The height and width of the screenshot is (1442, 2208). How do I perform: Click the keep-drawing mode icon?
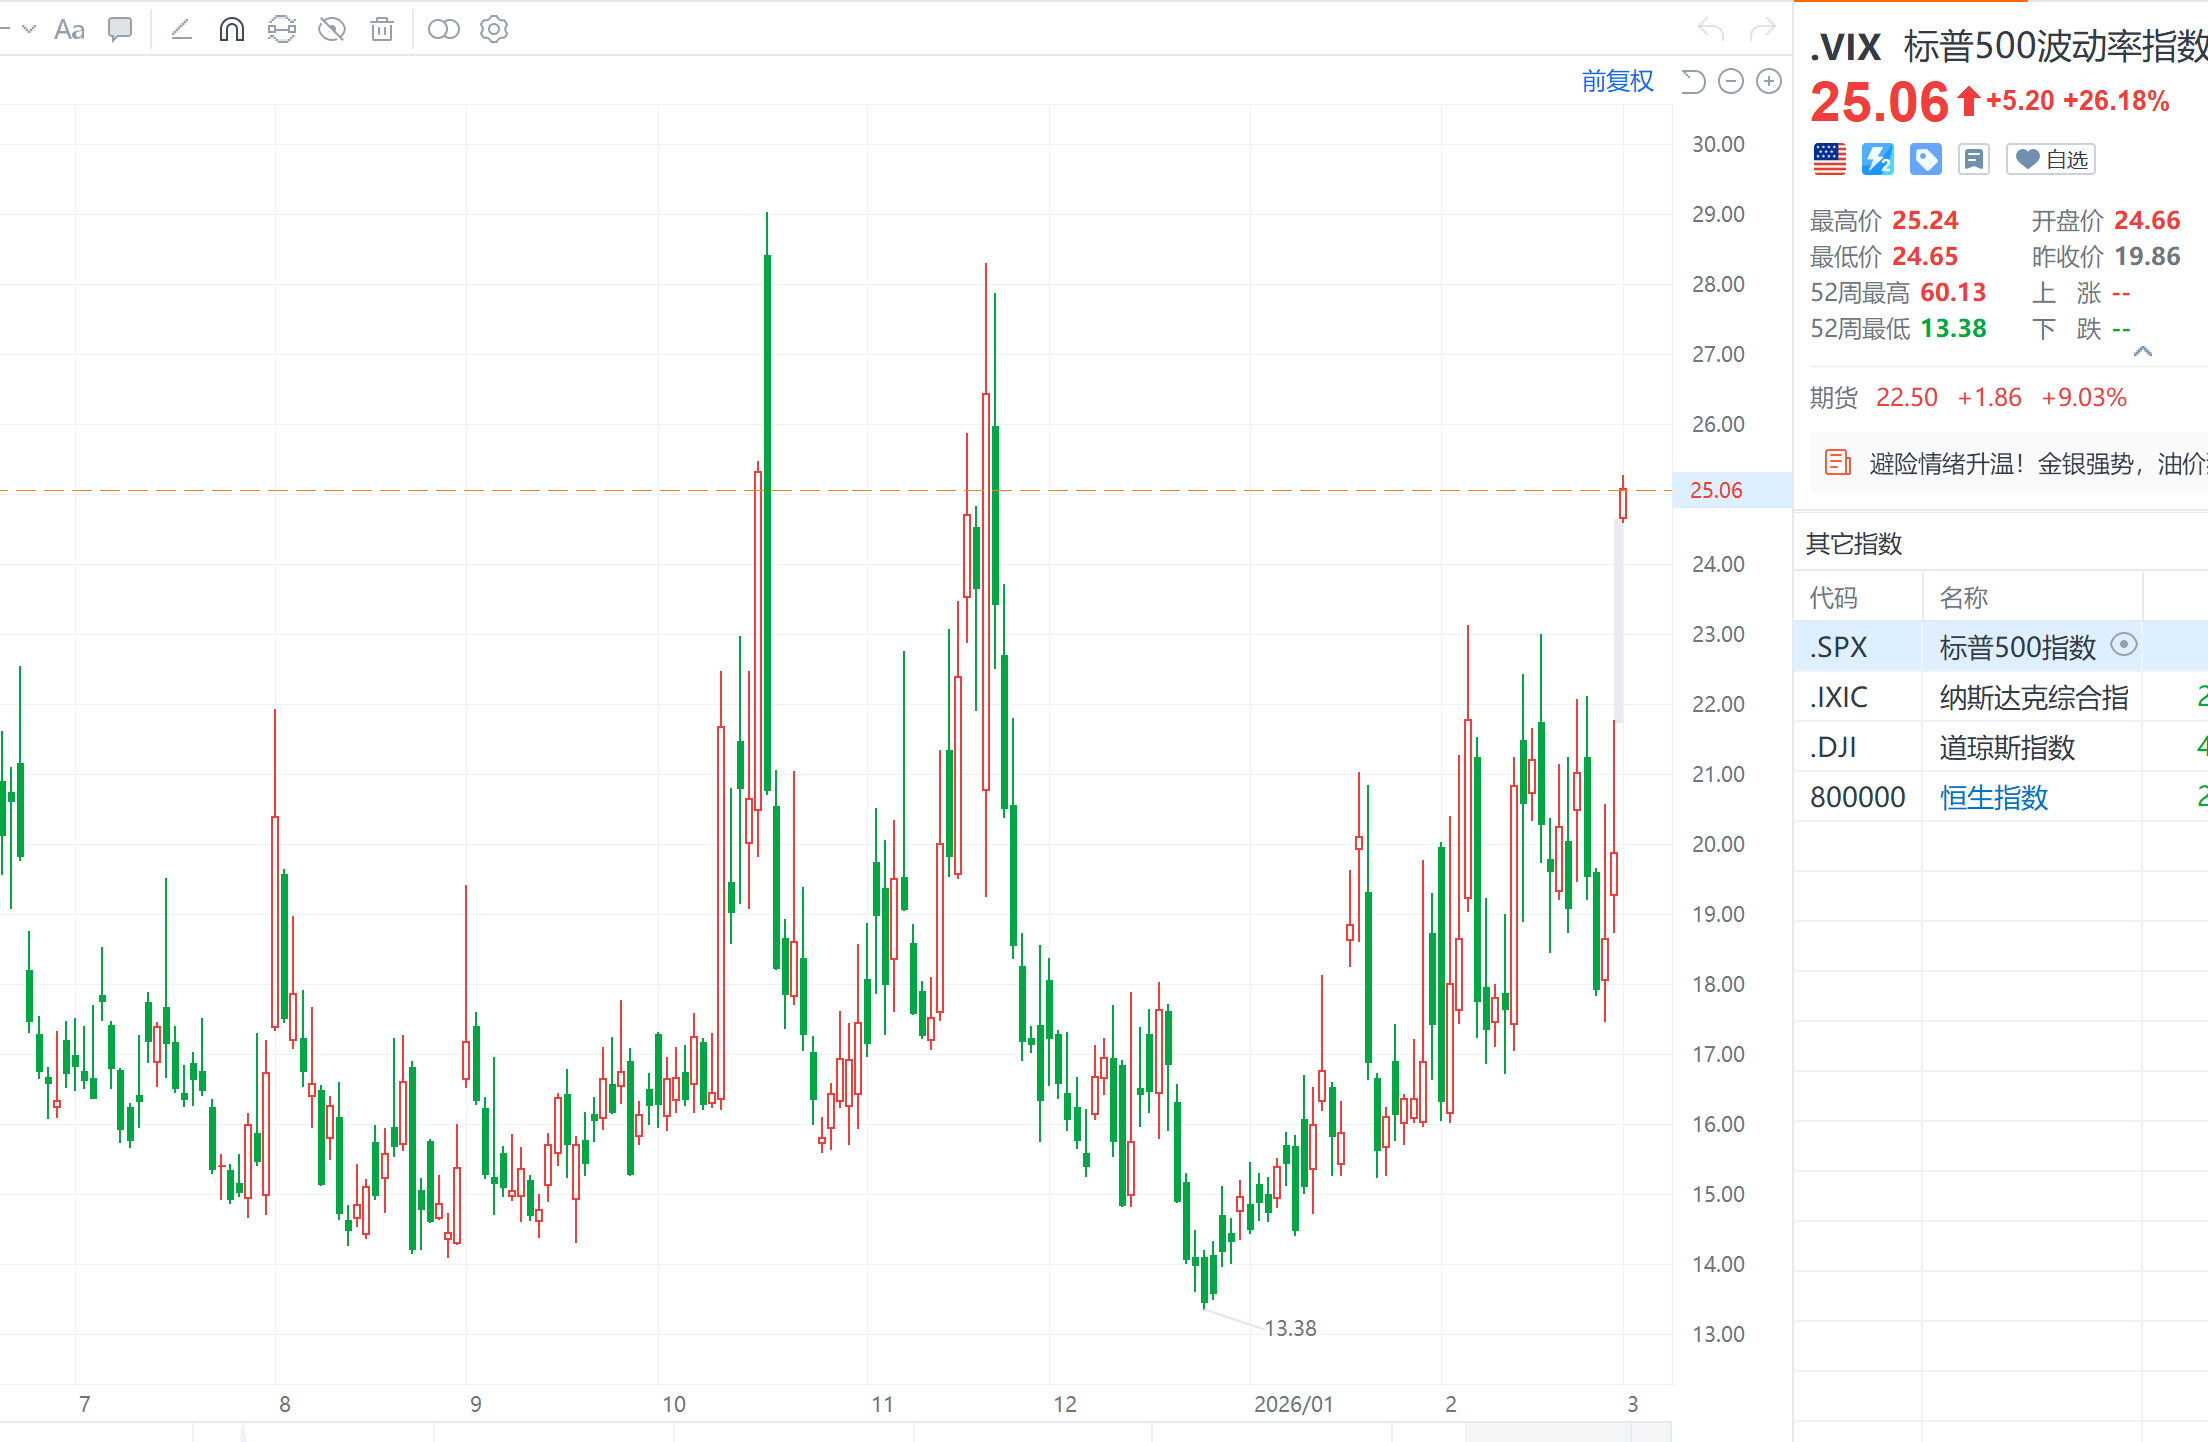pos(282,30)
